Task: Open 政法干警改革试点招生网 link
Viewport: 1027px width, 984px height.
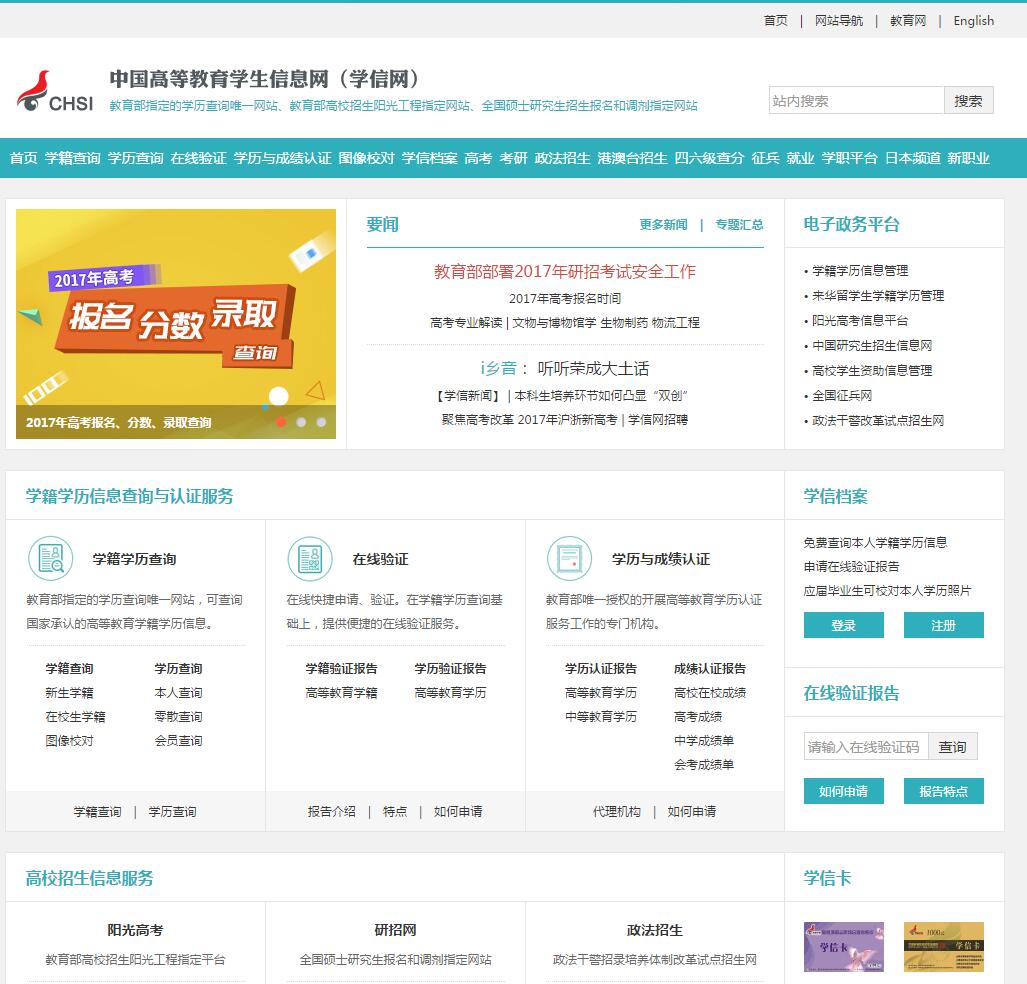Action: pos(878,420)
